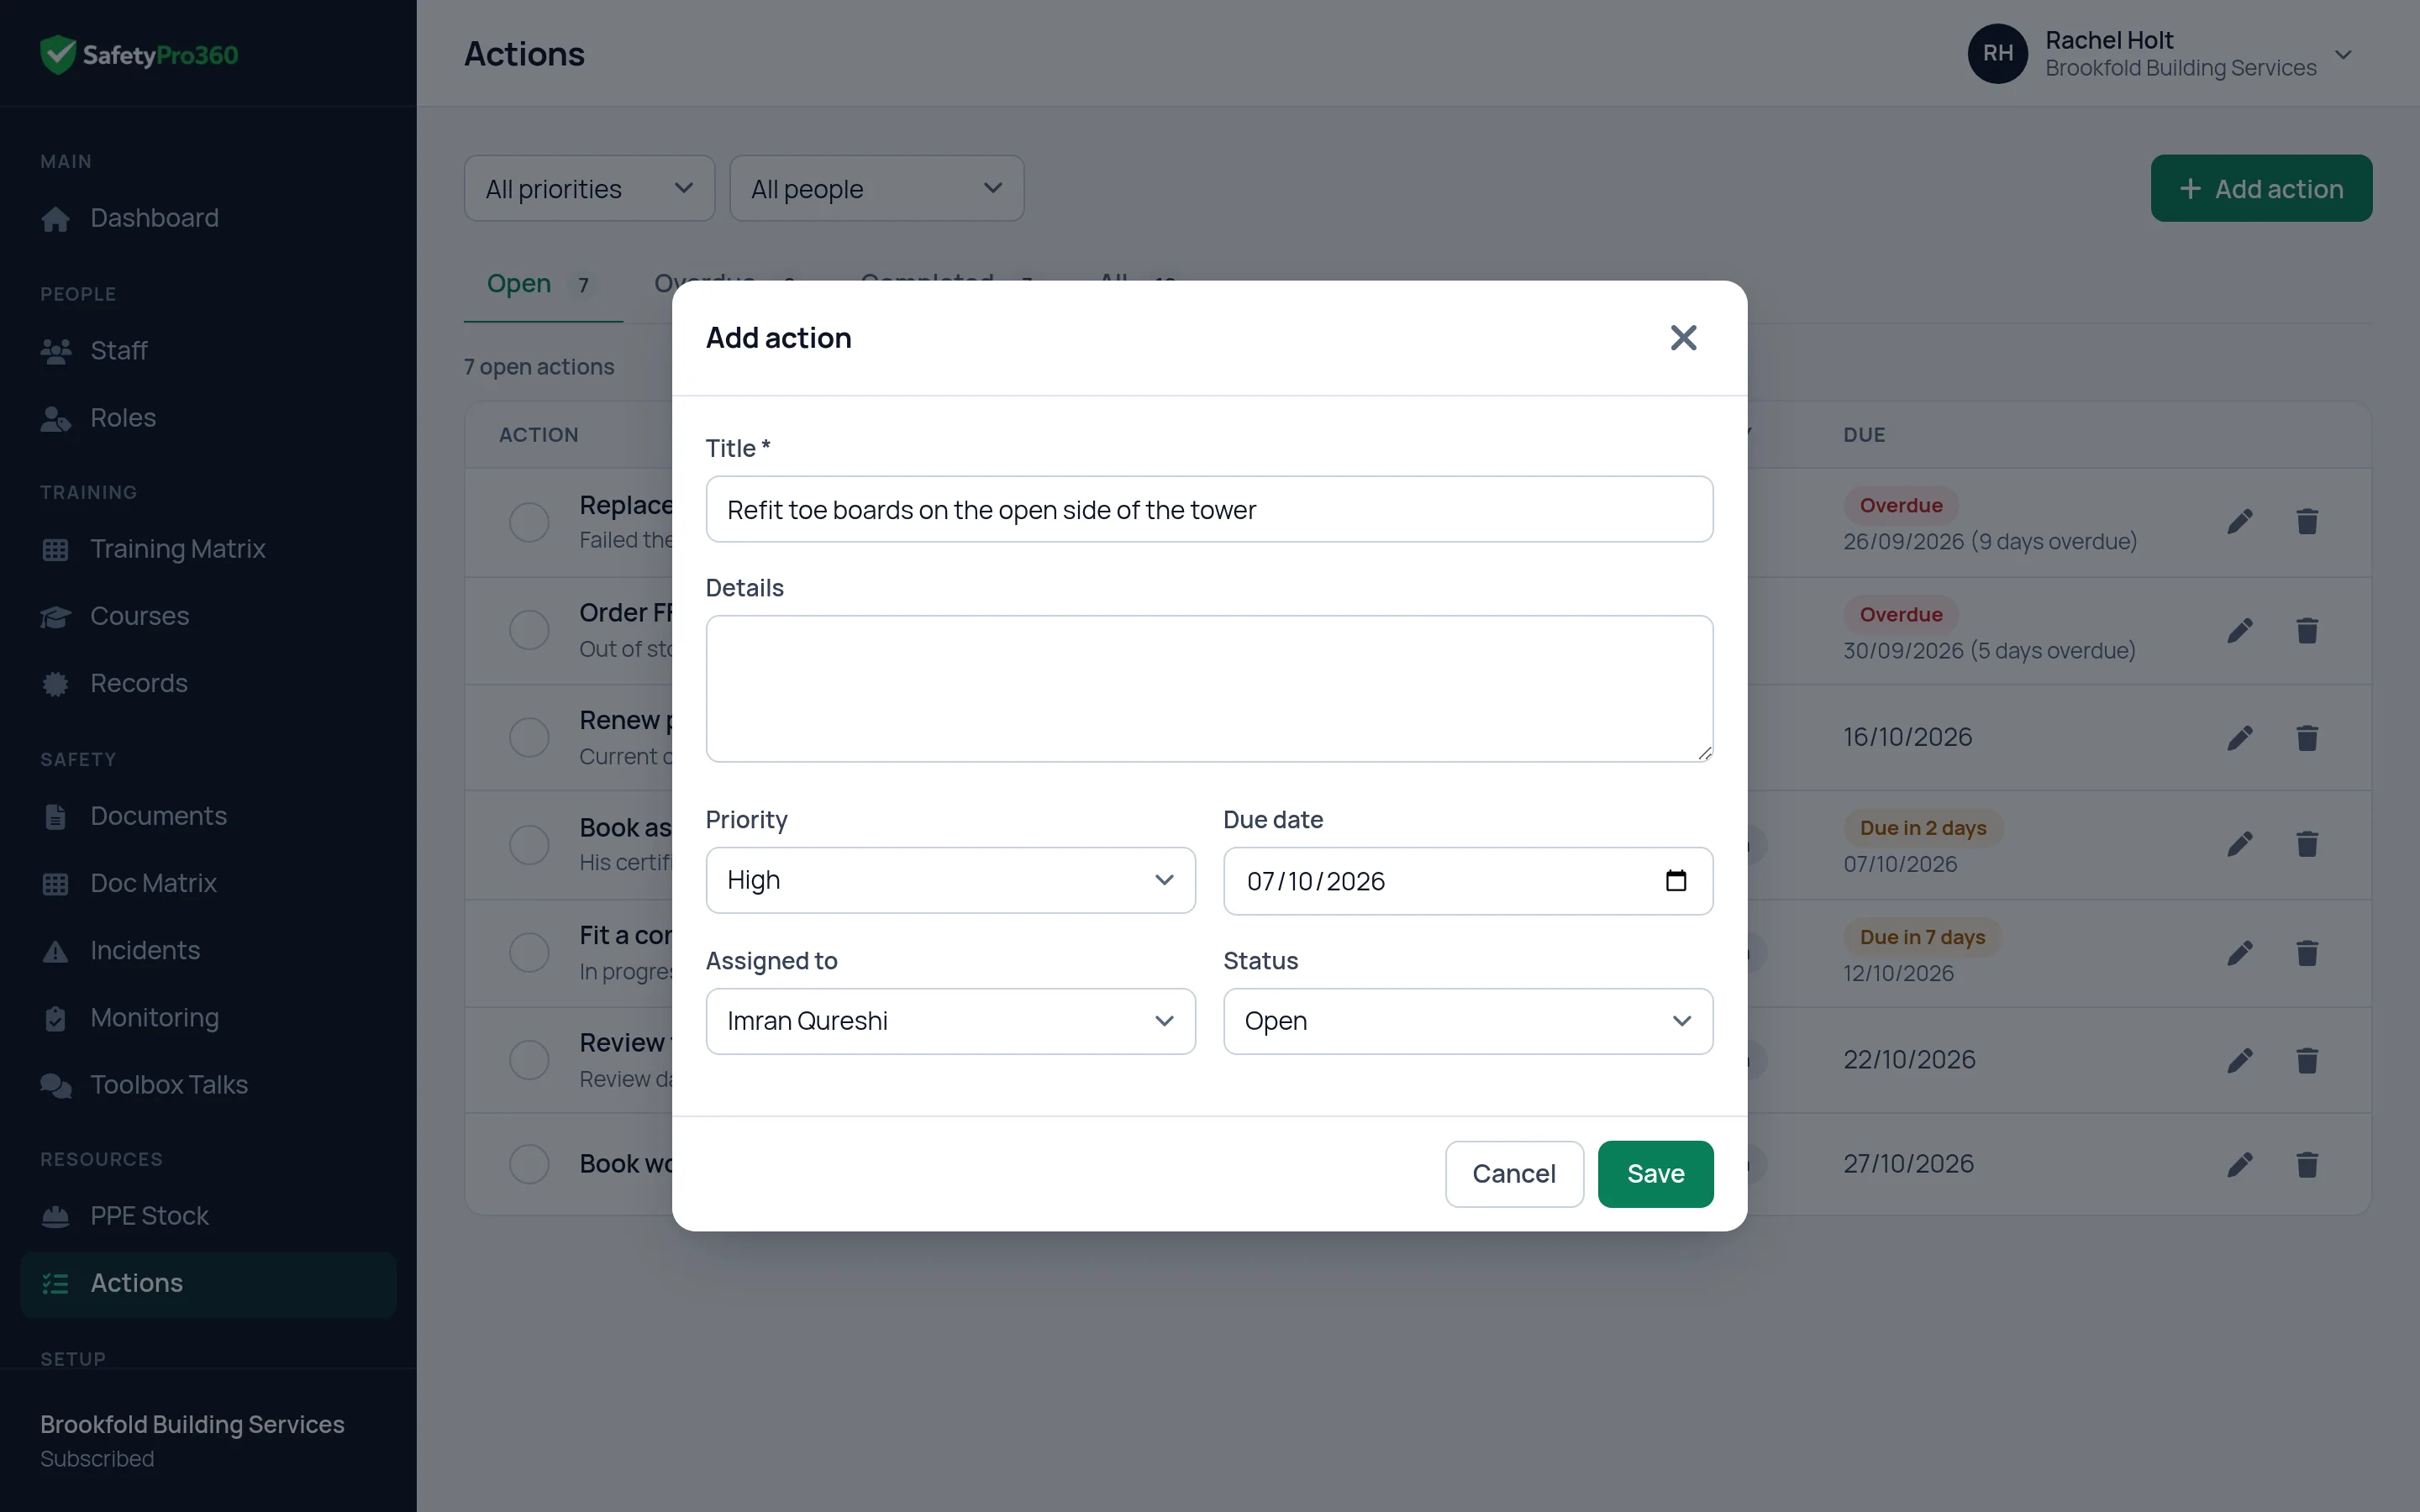
Task: Edit the action due 22/10/2026
Action: (x=2240, y=1060)
